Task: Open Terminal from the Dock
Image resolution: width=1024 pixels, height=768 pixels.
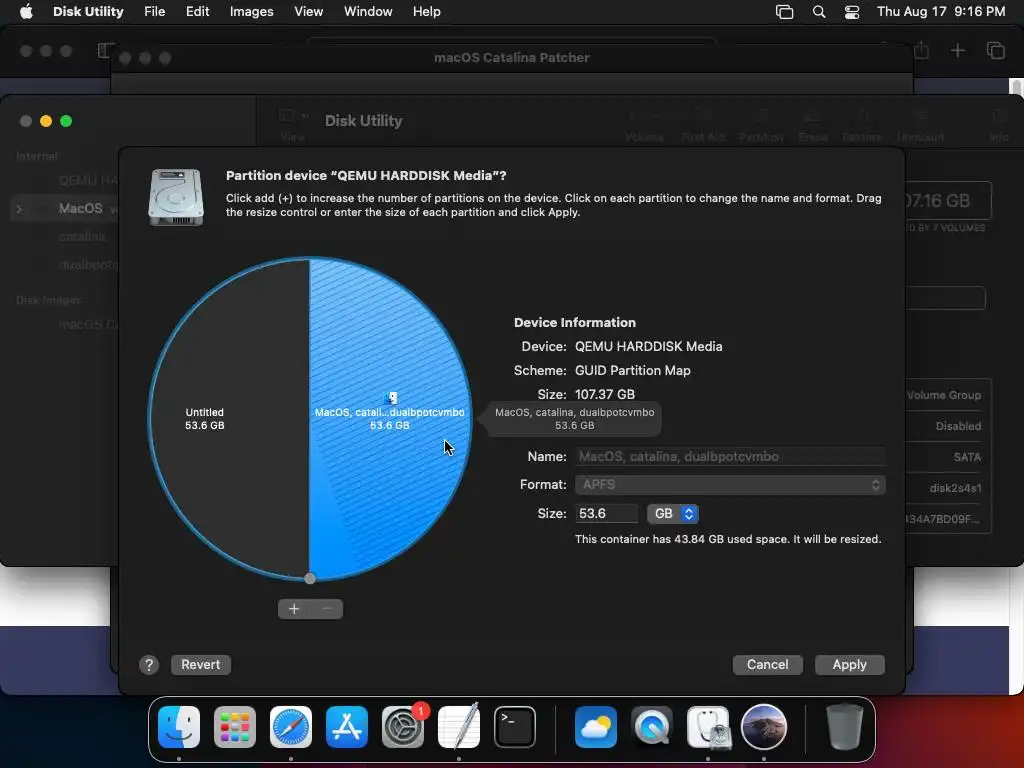Action: point(515,727)
